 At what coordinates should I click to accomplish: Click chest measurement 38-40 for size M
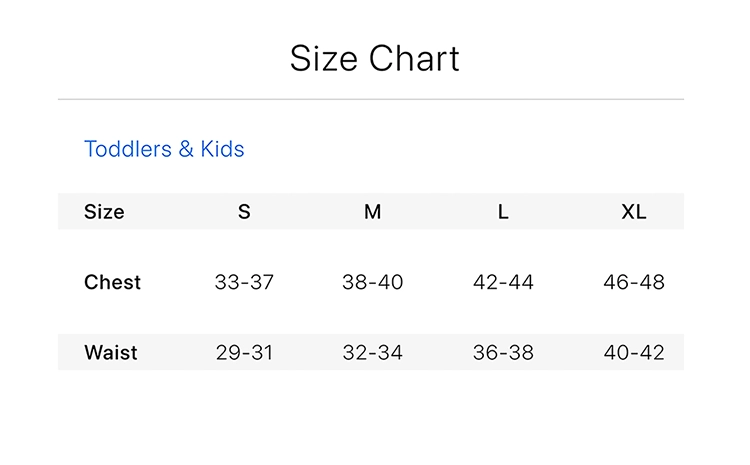click(372, 282)
